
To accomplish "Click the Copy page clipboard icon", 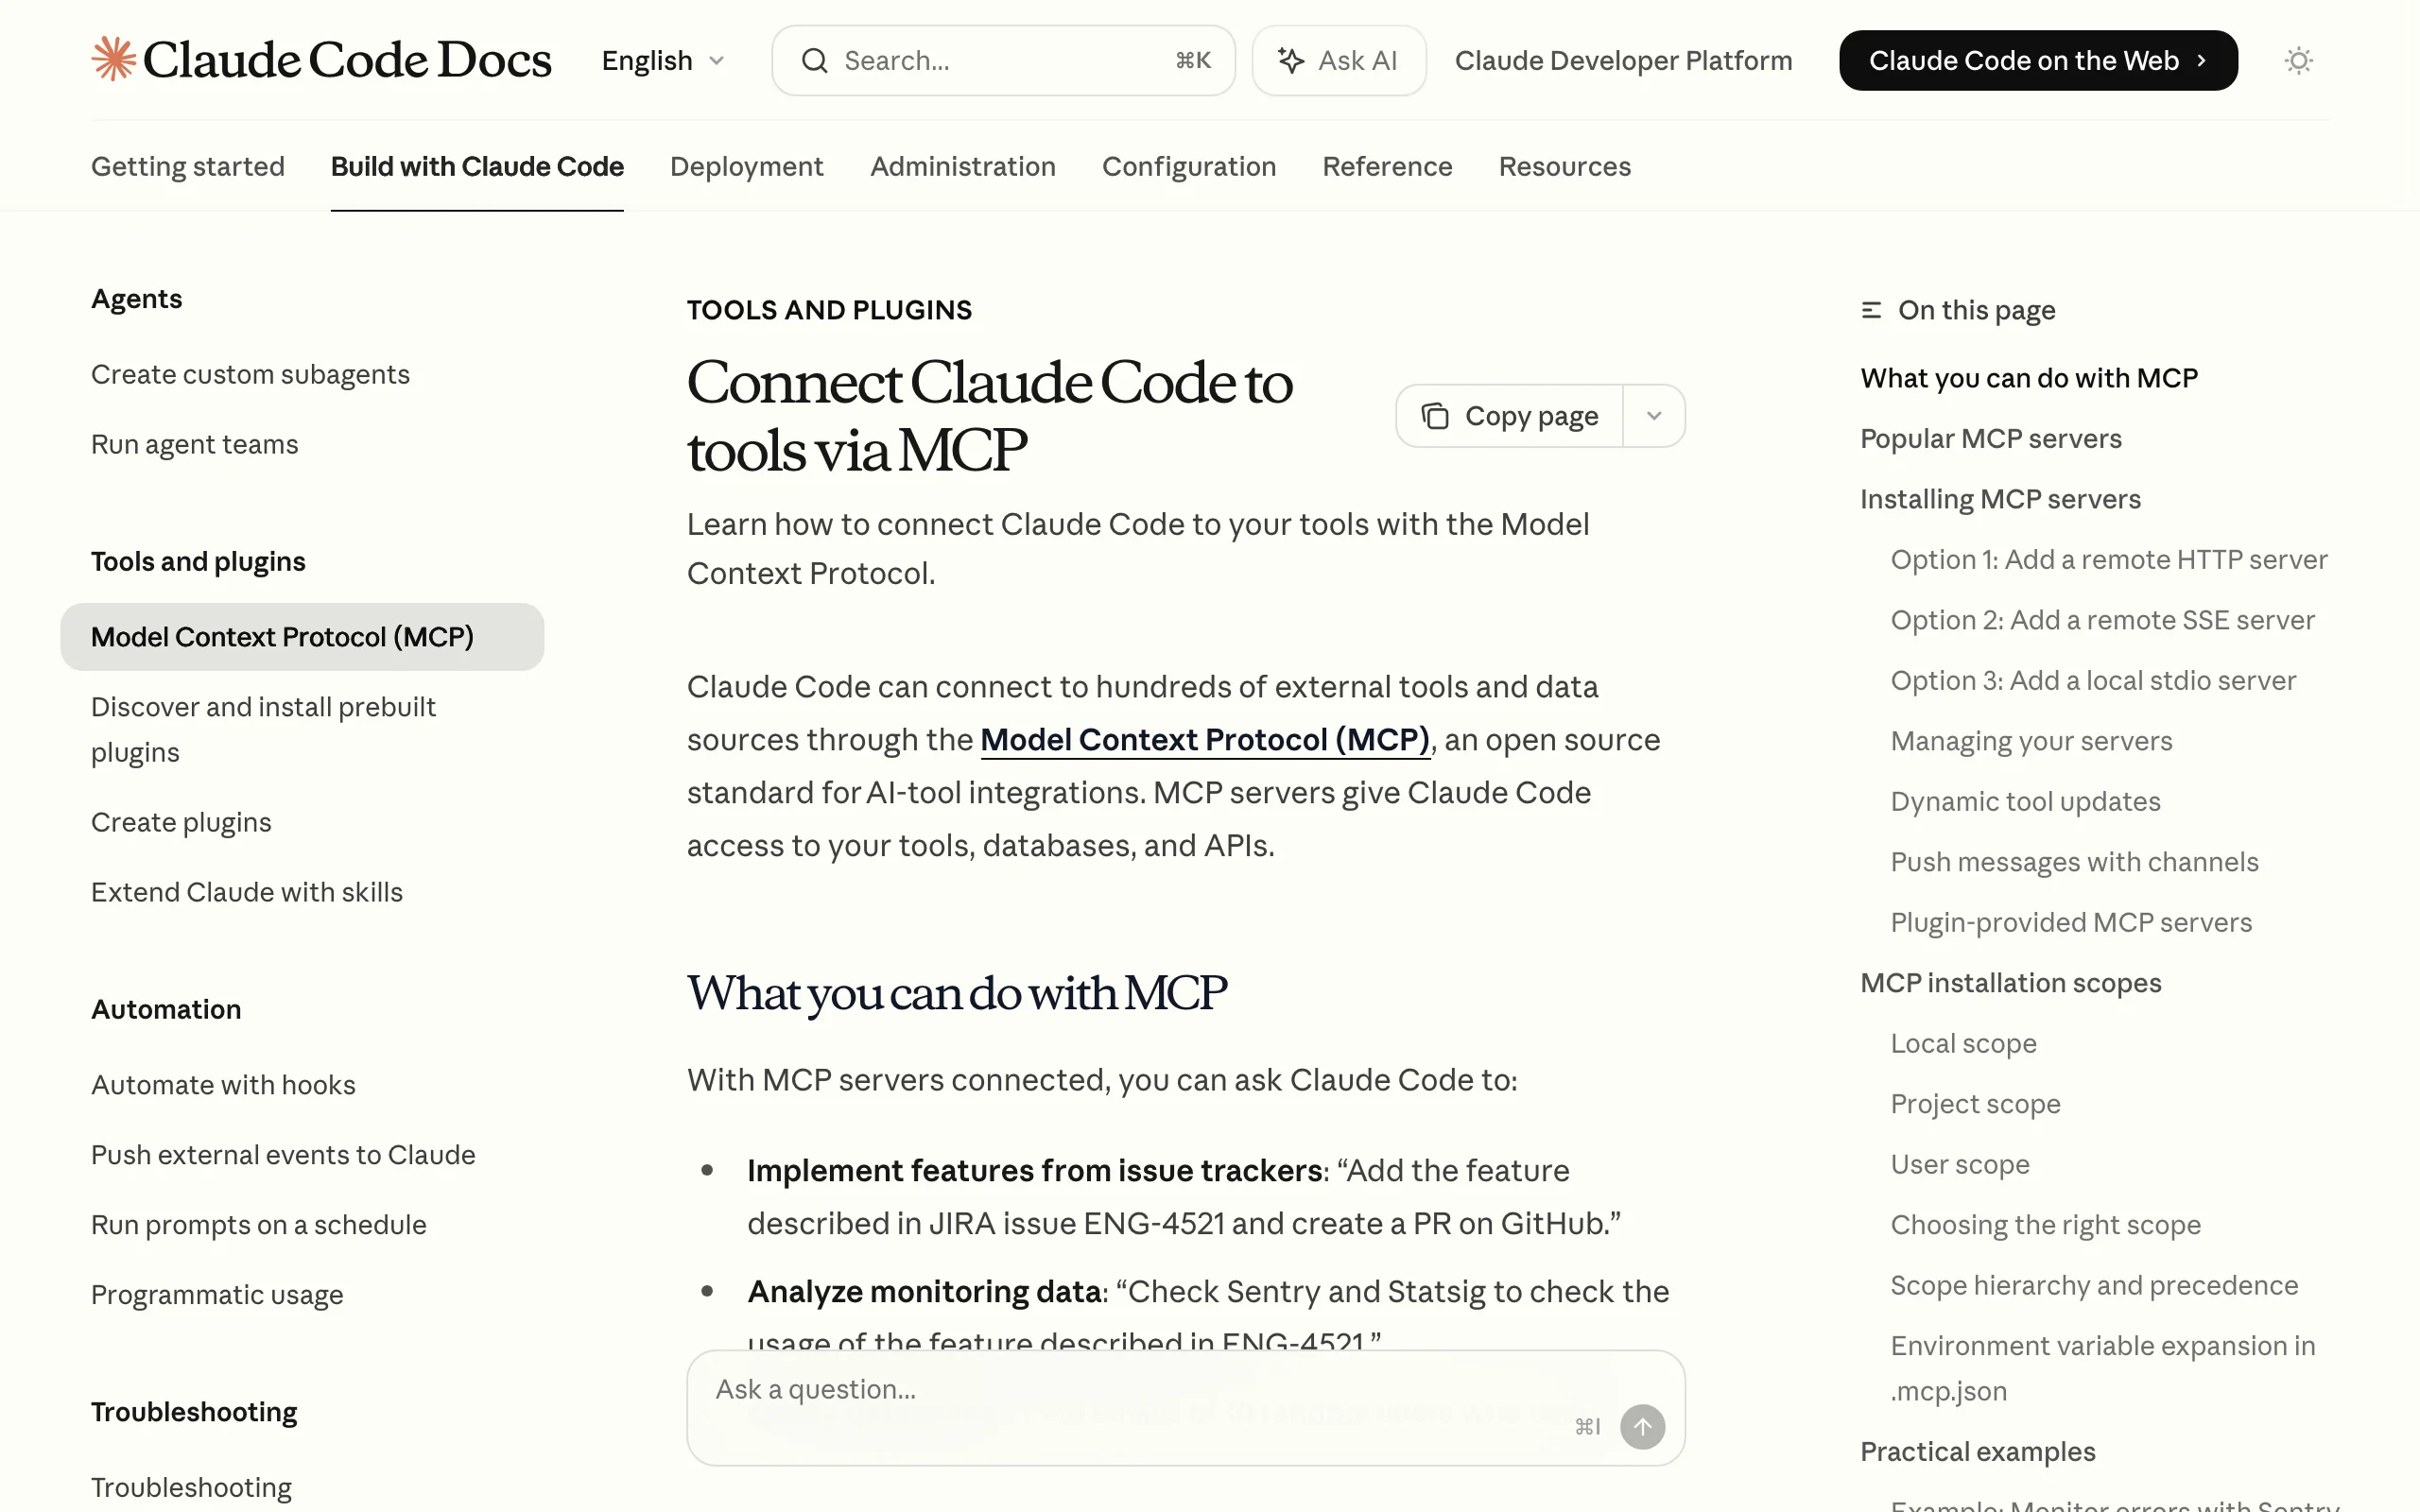I will point(1435,416).
